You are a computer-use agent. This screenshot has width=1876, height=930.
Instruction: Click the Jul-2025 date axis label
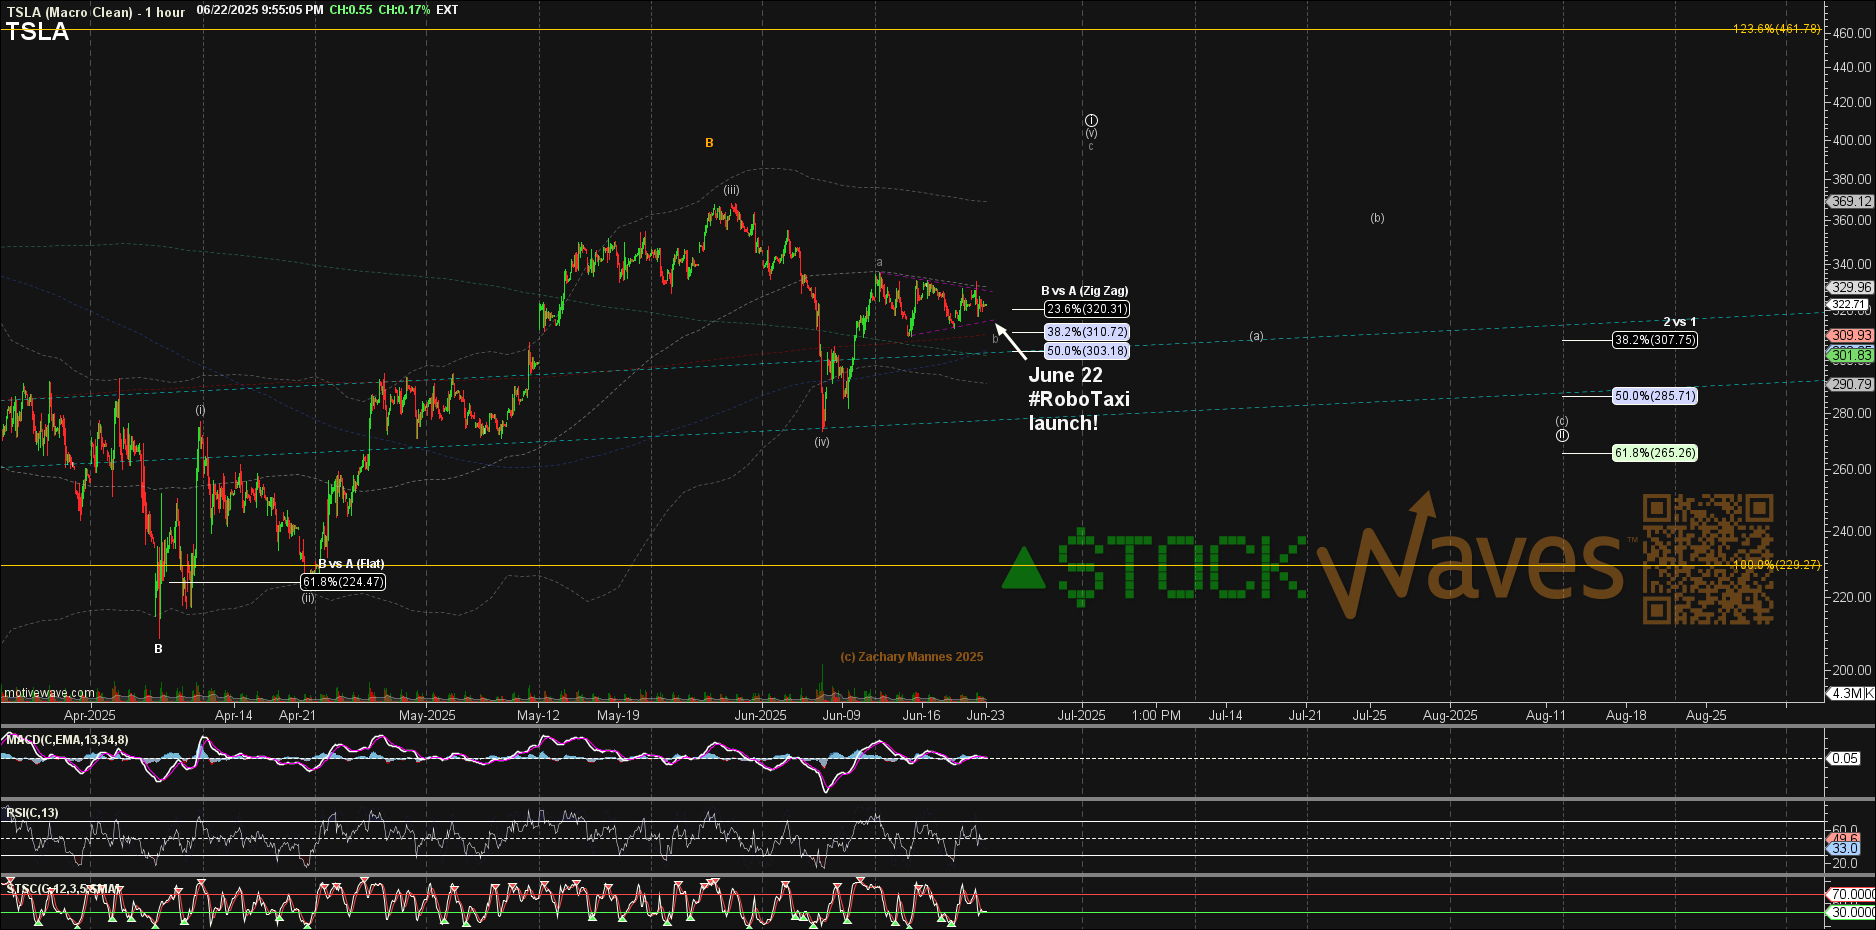[1081, 715]
